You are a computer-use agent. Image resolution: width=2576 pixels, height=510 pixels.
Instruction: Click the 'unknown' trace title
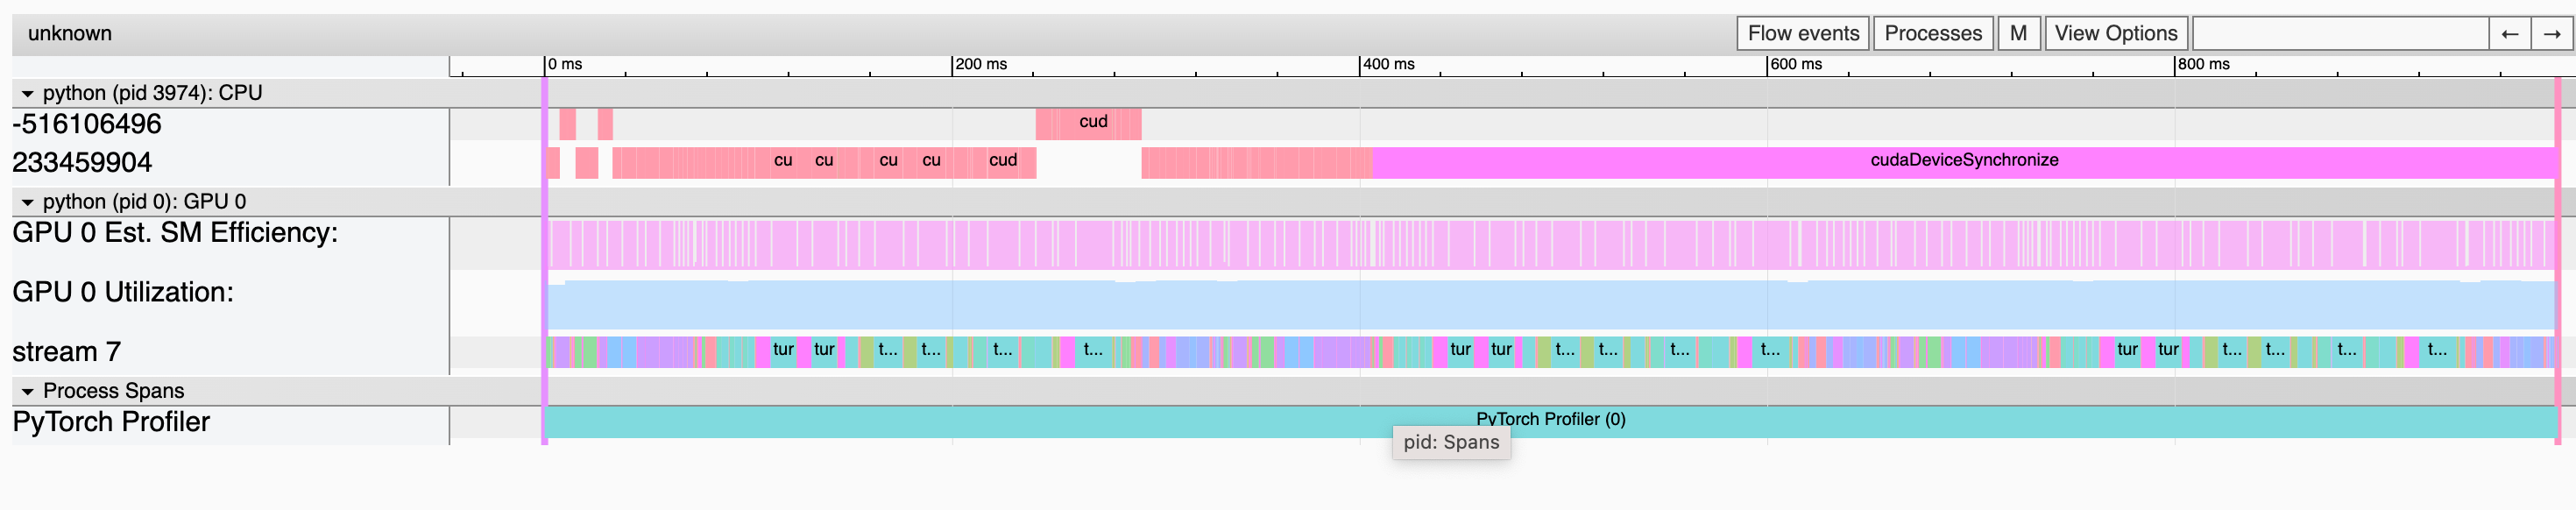(70, 33)
